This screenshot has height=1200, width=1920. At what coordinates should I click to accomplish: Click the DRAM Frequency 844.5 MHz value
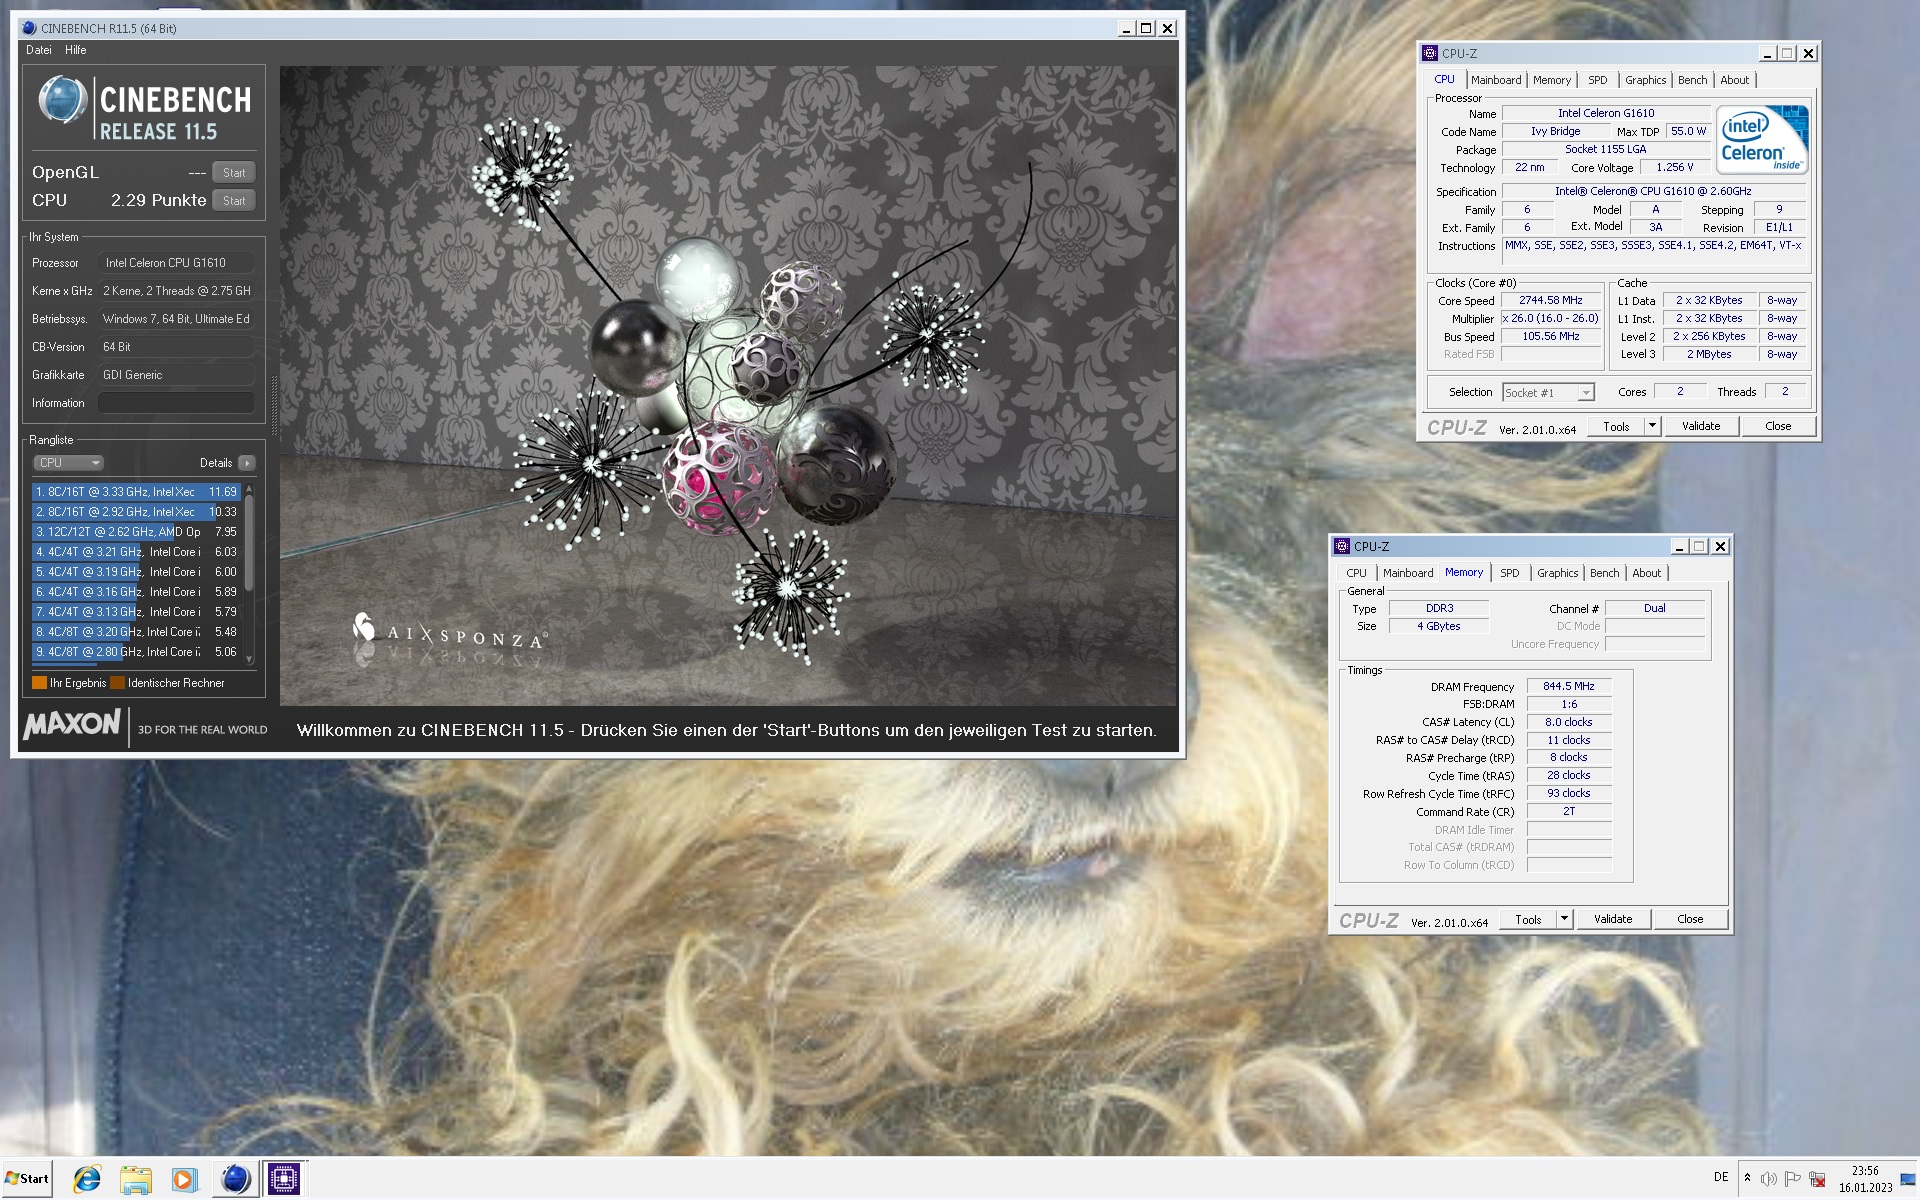[x=1568, y=687]
